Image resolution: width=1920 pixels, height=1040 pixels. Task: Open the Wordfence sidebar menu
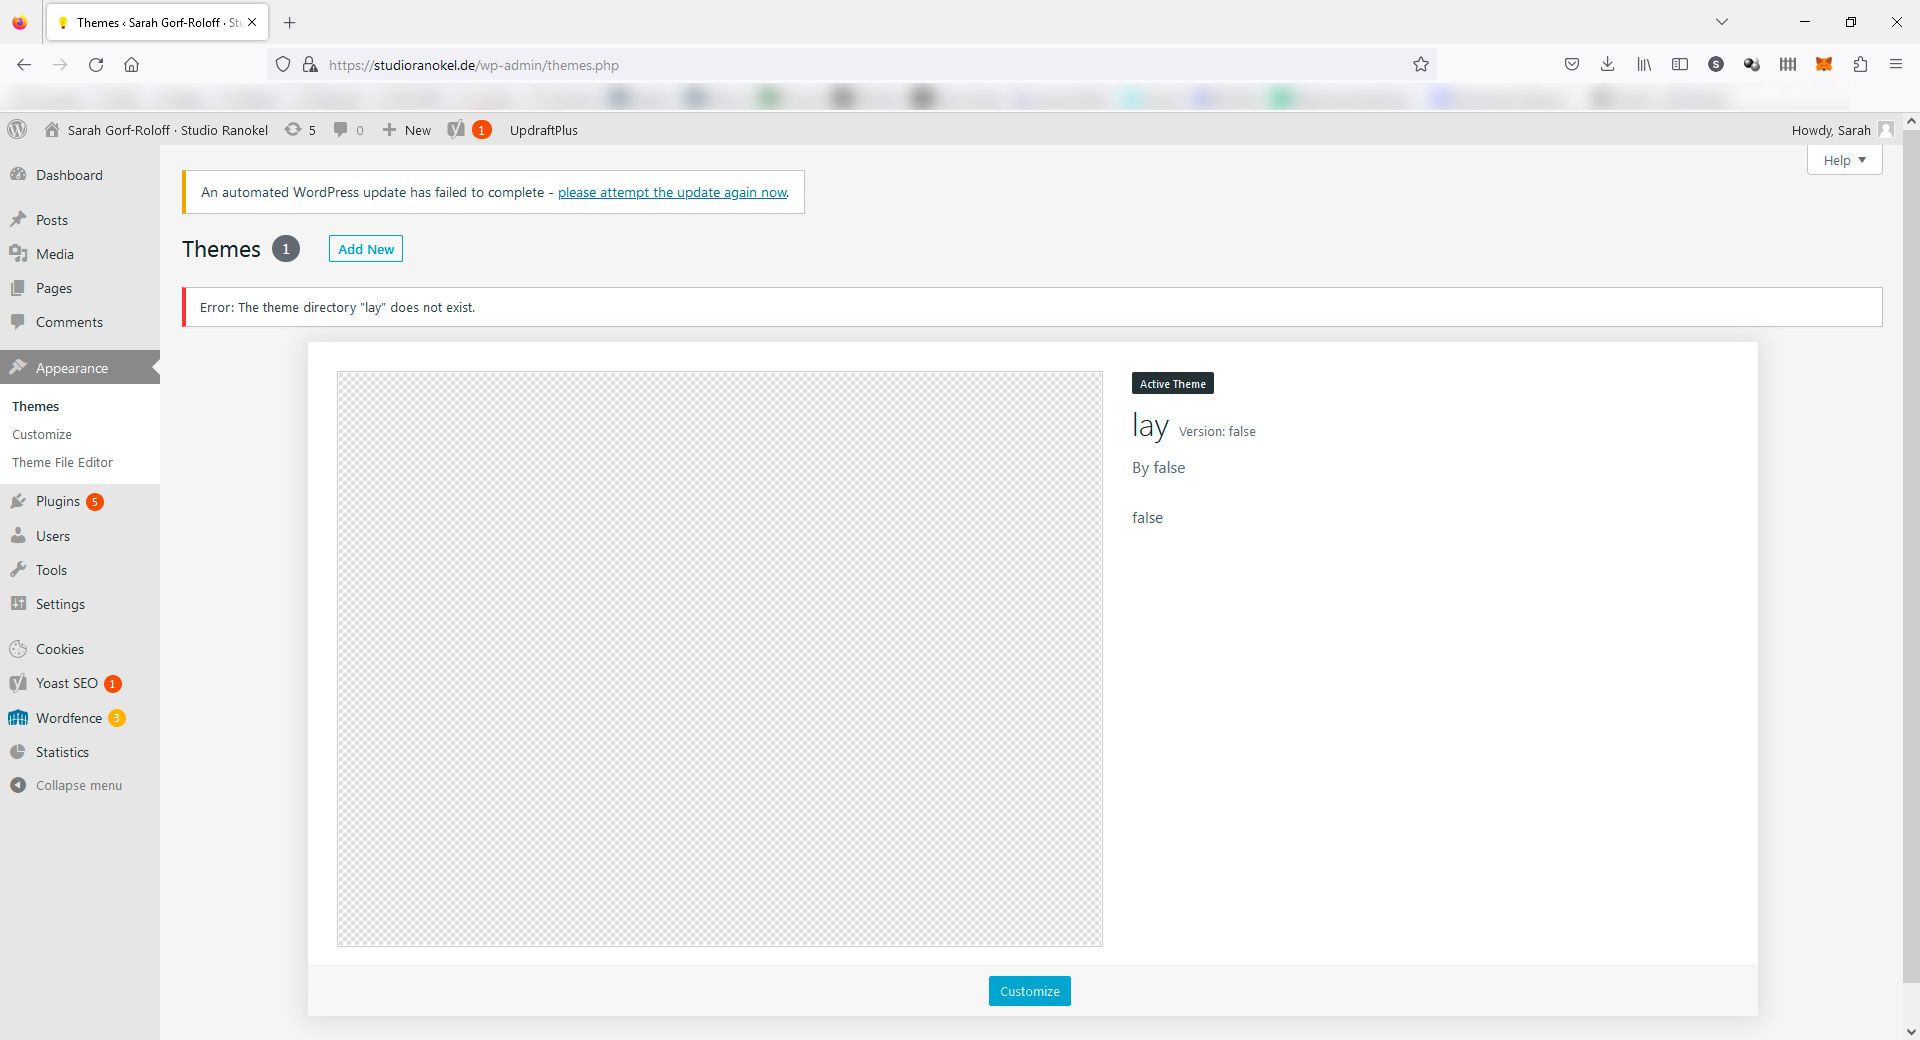(68, 718)
